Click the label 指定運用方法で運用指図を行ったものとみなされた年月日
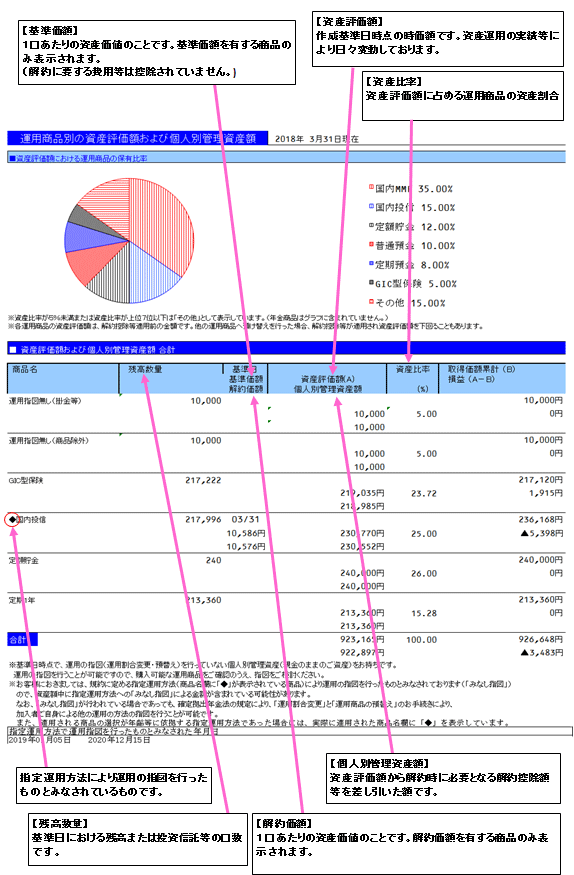Viewport: 574px width, 875px height. tap(113, 731)
